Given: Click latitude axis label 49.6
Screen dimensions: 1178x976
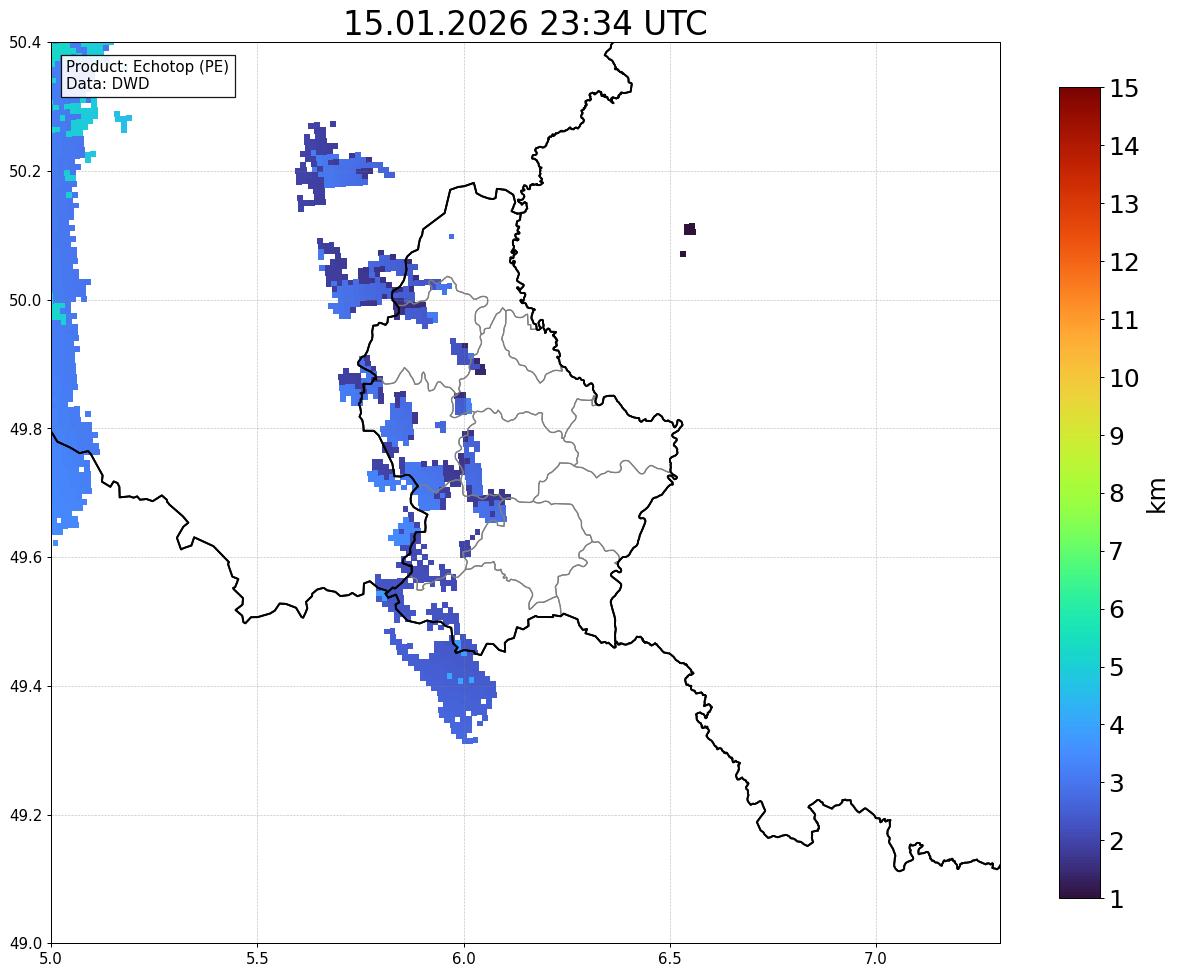Looking at the screenshot, I should point(25,557).
